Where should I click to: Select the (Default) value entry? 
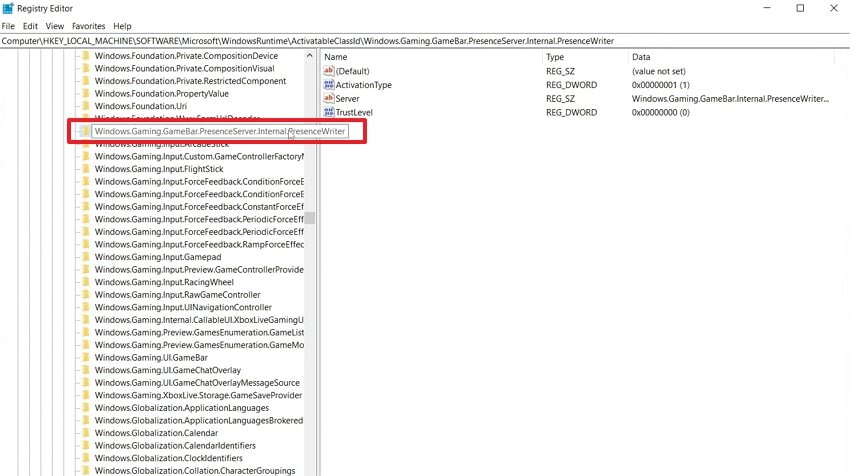pos(352,71)
